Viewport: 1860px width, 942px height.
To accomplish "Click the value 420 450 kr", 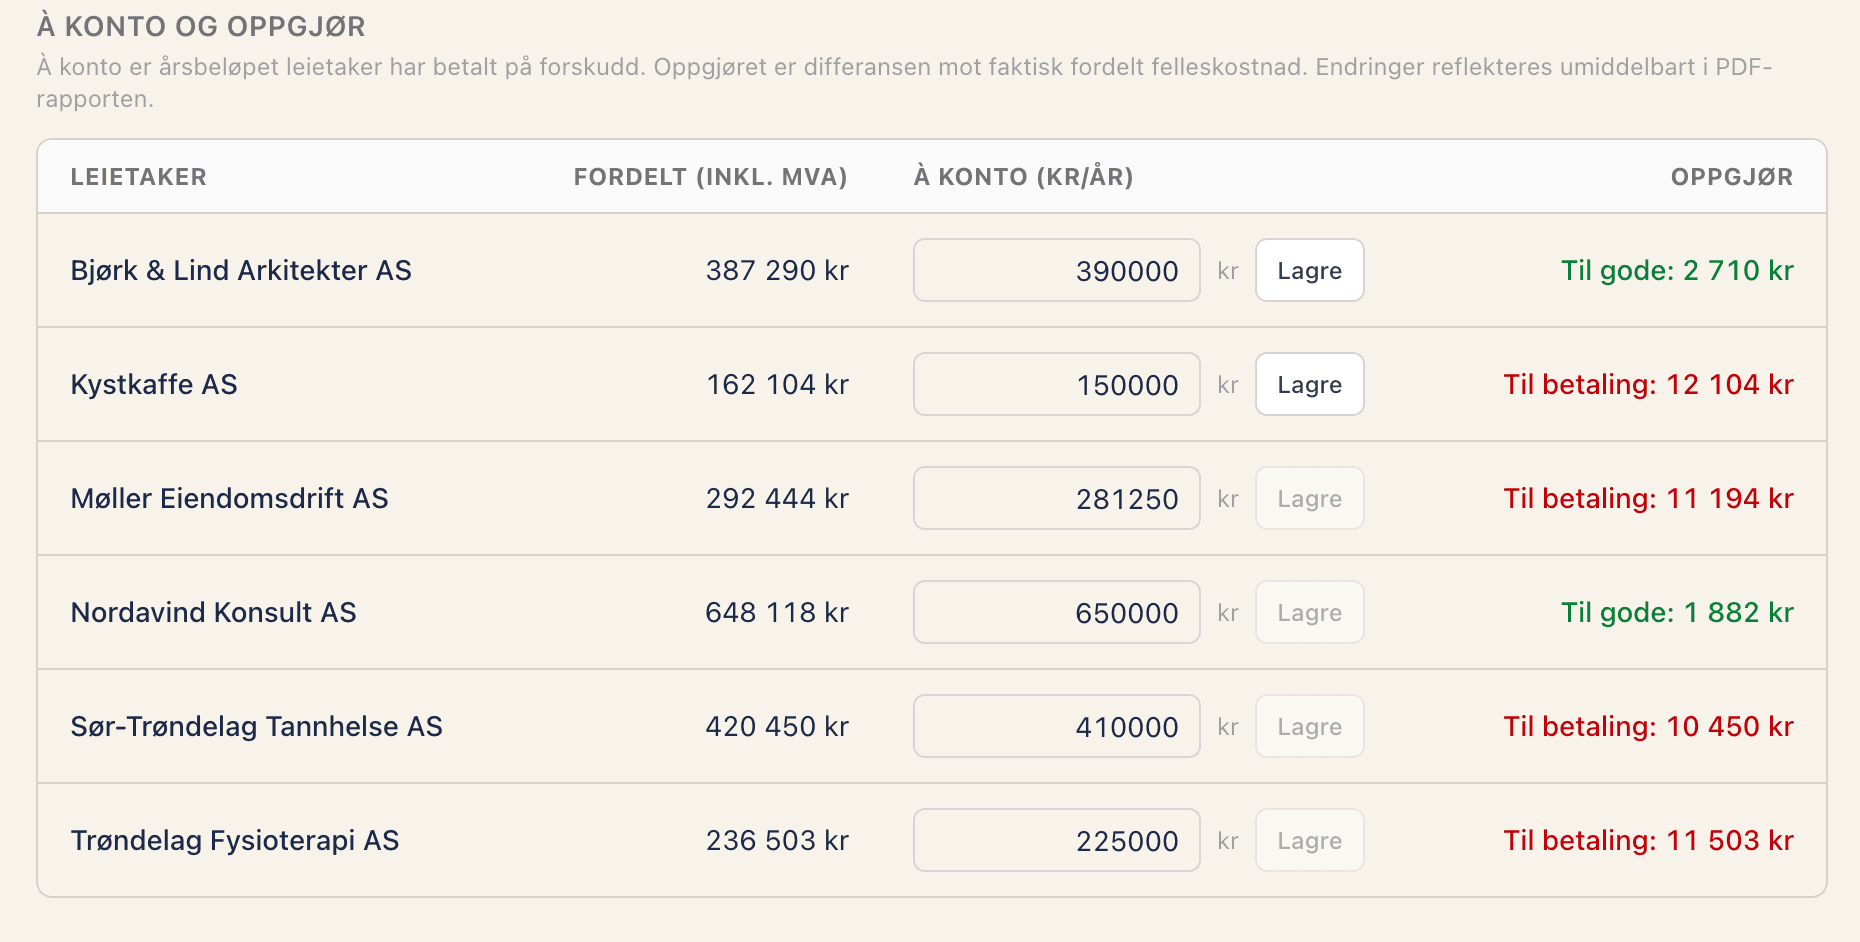I will tap(777, 726).
